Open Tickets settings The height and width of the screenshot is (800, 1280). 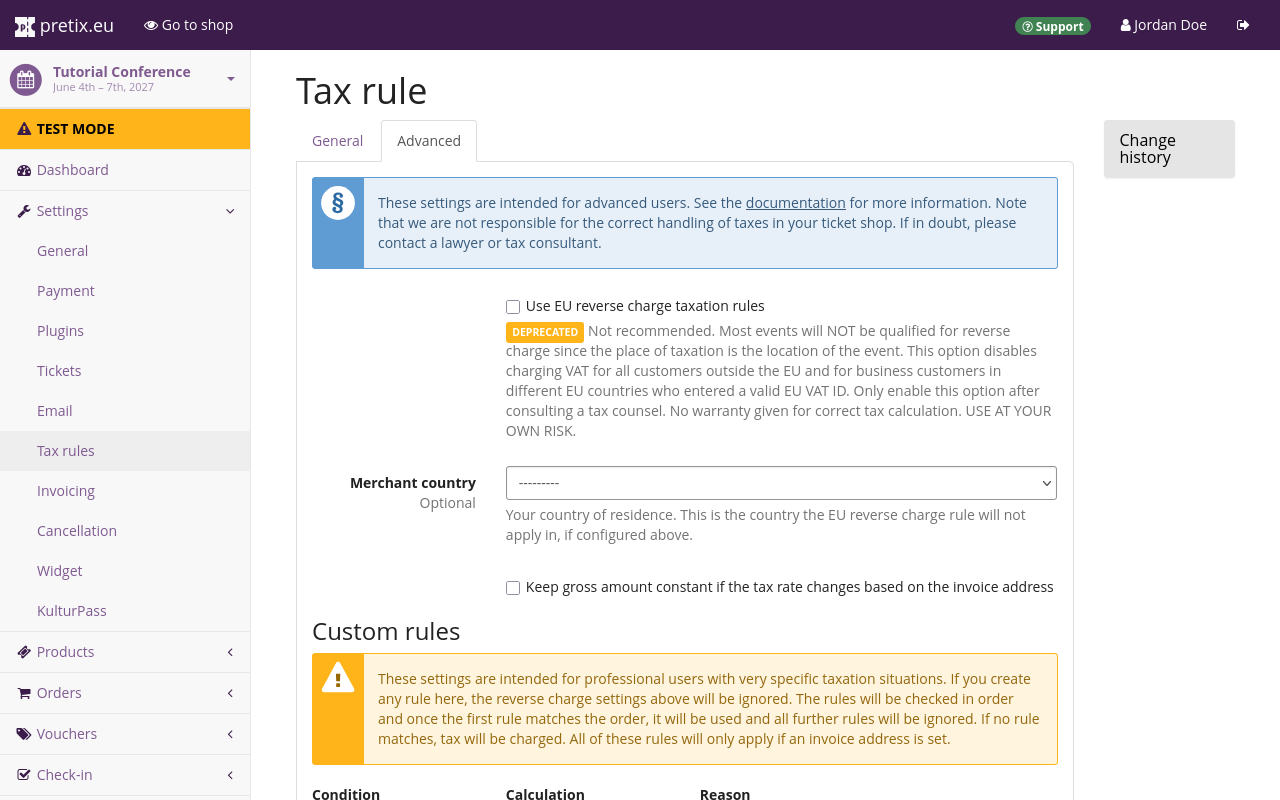pos(125,371)
